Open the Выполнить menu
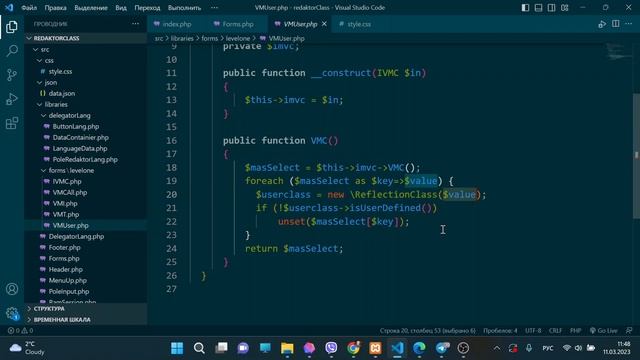This screenshot has width=640, height=360. 184,8
